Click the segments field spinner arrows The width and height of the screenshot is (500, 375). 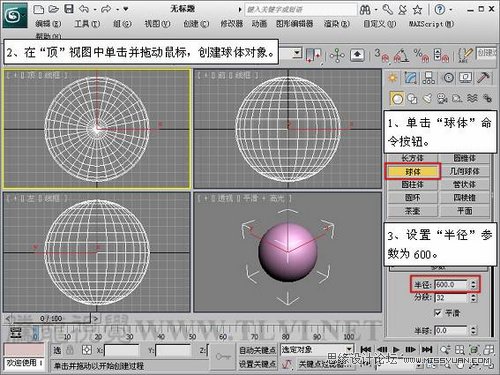(x=474, y=297)
